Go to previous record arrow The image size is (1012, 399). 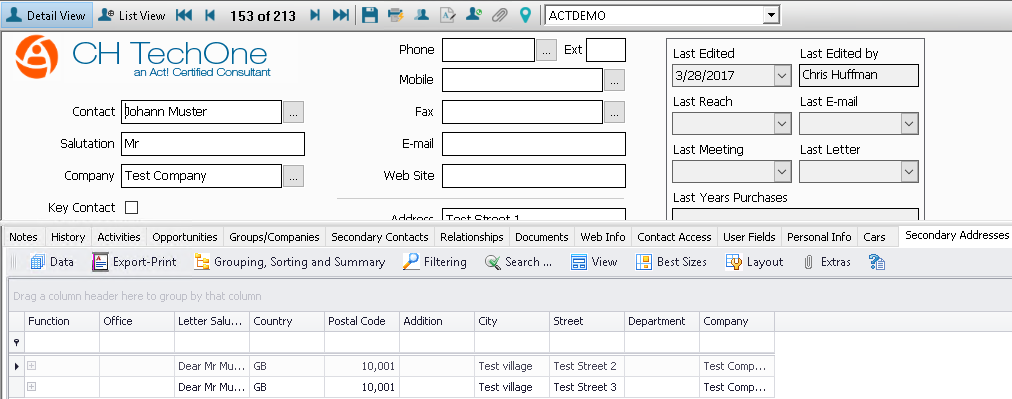pos(210,15)
